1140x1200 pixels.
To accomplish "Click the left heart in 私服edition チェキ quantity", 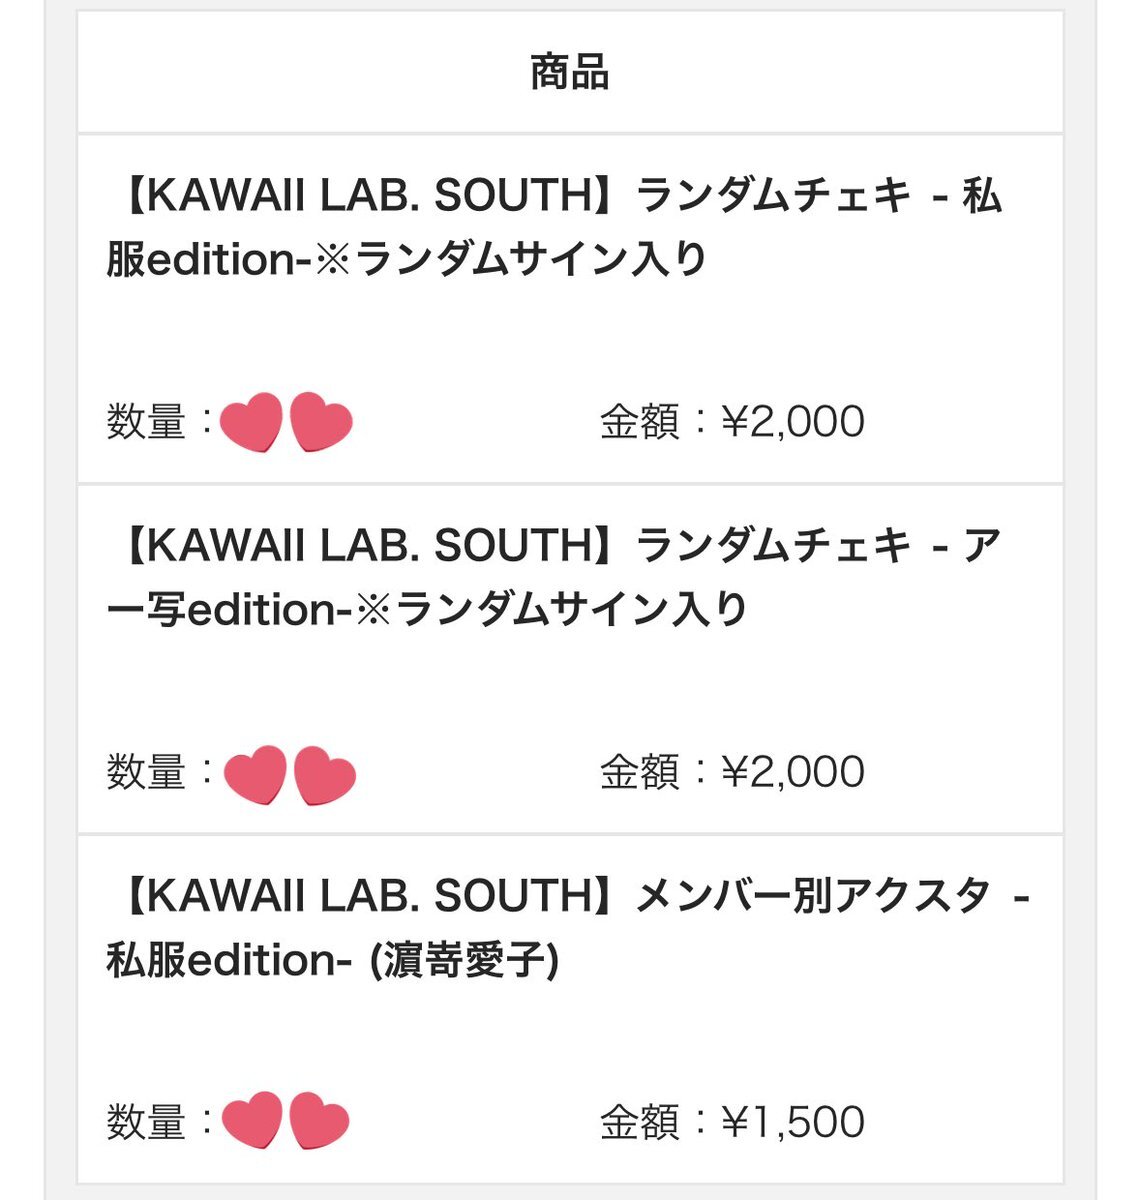I will pos(250,423).
